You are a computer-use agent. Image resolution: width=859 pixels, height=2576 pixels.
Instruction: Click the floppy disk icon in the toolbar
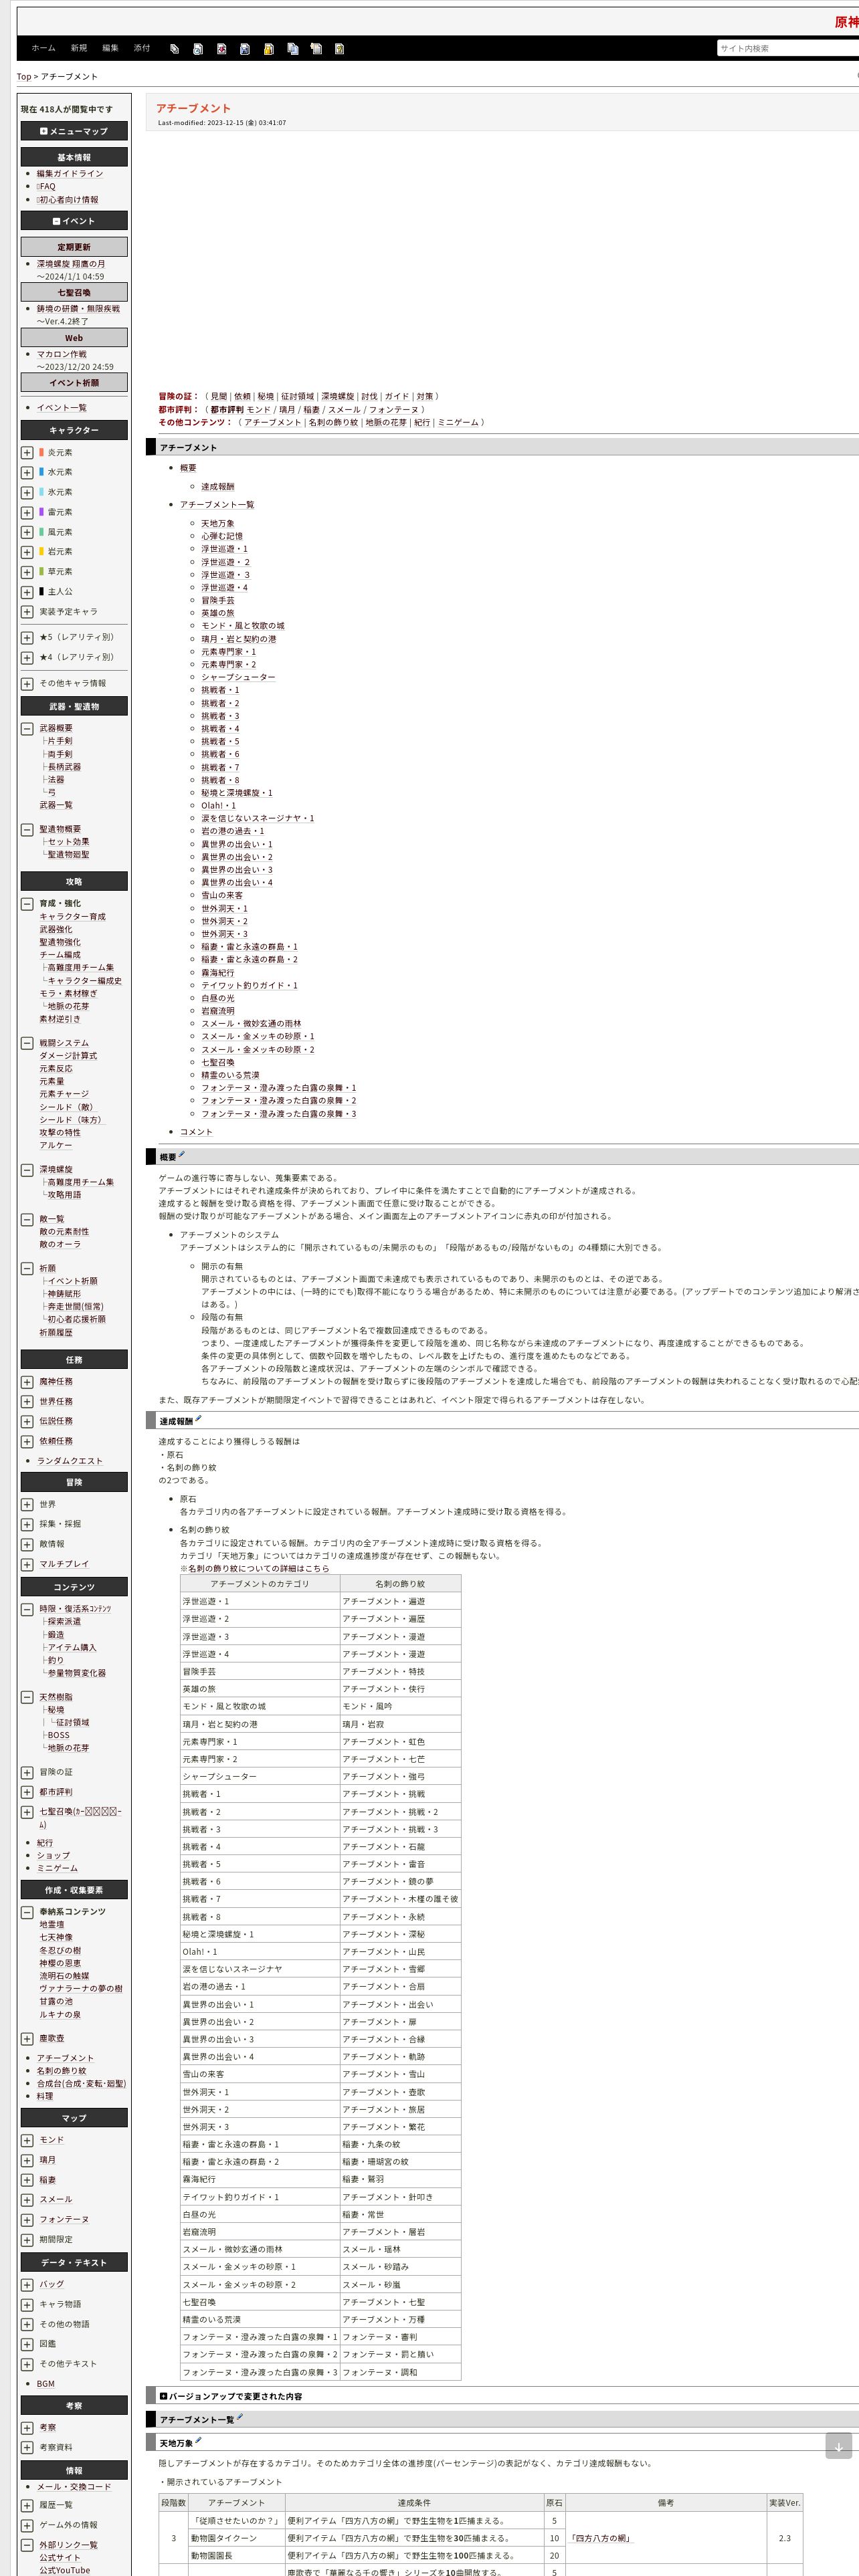click(x=245, y=49)
